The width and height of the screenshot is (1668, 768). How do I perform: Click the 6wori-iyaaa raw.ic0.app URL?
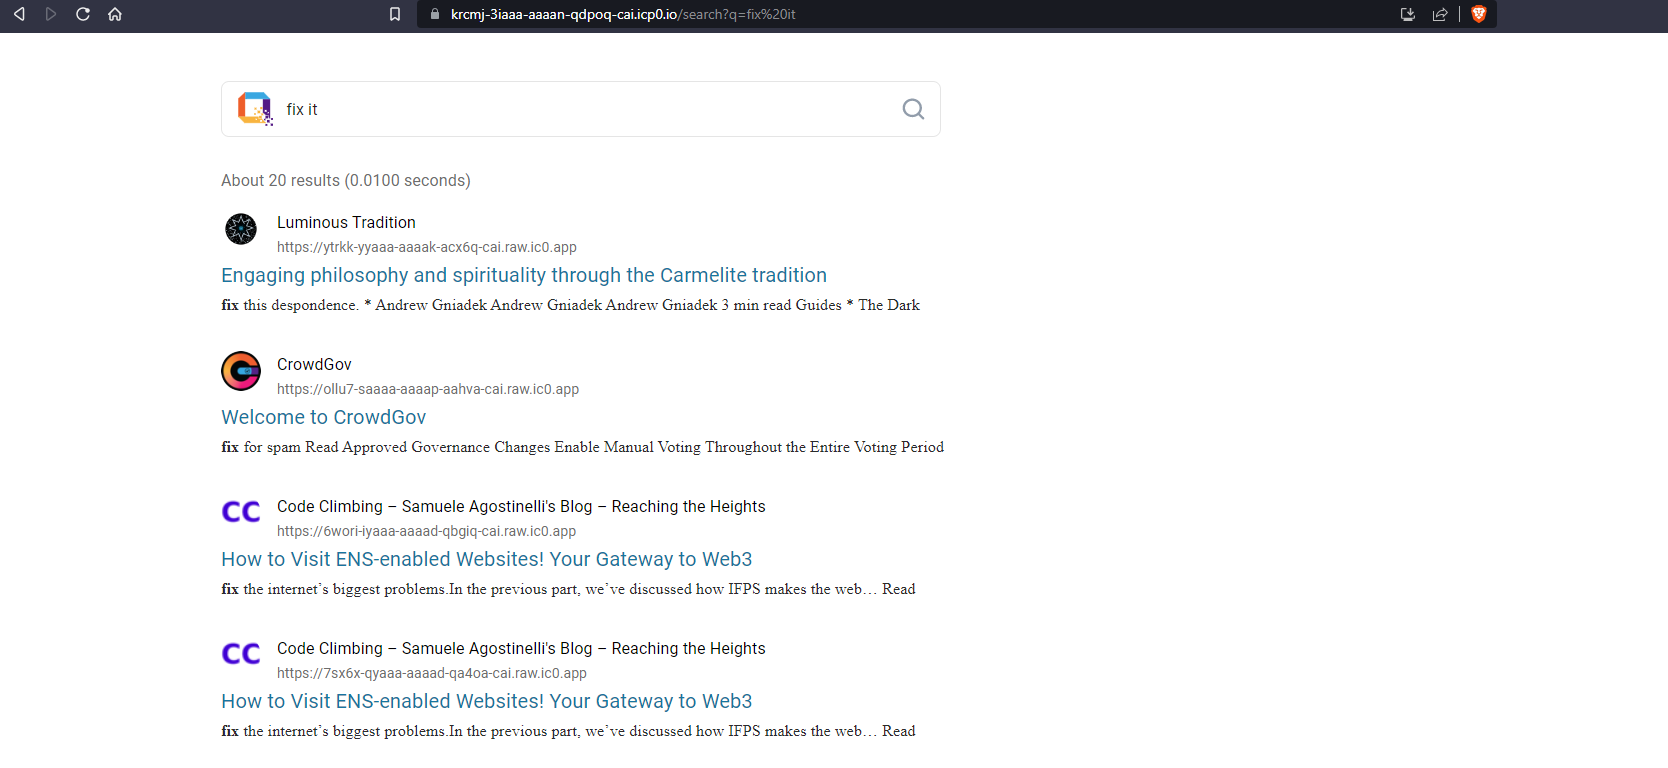[427, 531]
